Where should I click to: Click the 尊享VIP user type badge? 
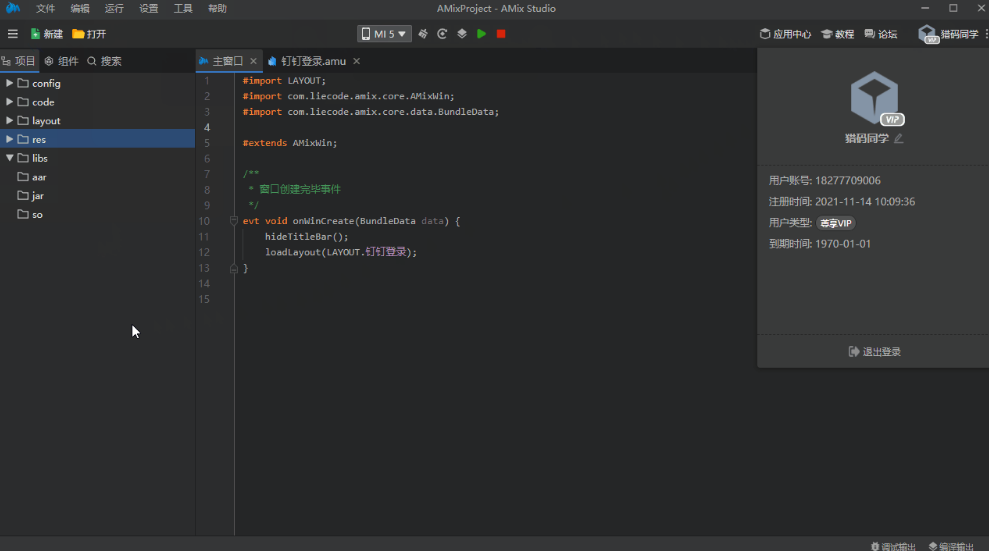[836, 223]
